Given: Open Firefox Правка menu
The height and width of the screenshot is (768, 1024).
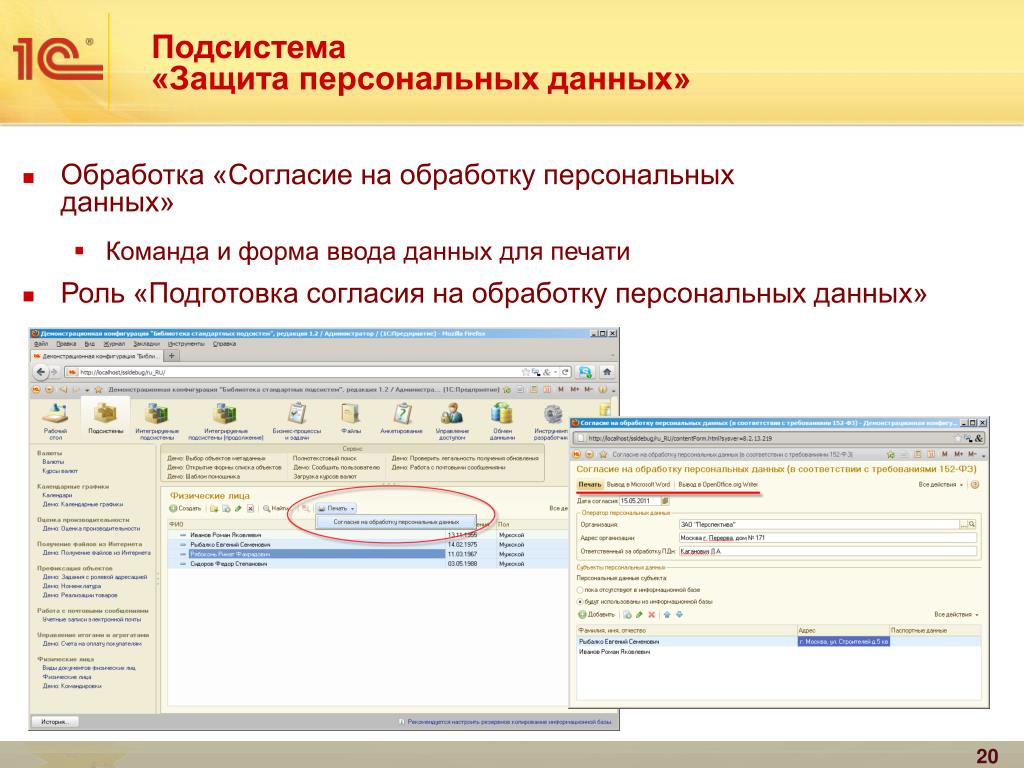Looking at the screenshot, I should [x=66, y=344].
